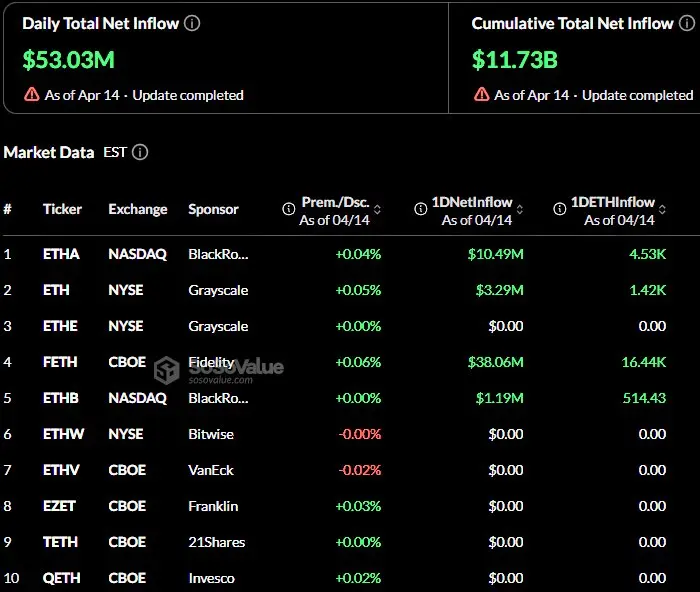The image size is (700, 592).
Task: Click info icon beside Cumulative Total Net Inflow
Action: (x=687, y=23)
